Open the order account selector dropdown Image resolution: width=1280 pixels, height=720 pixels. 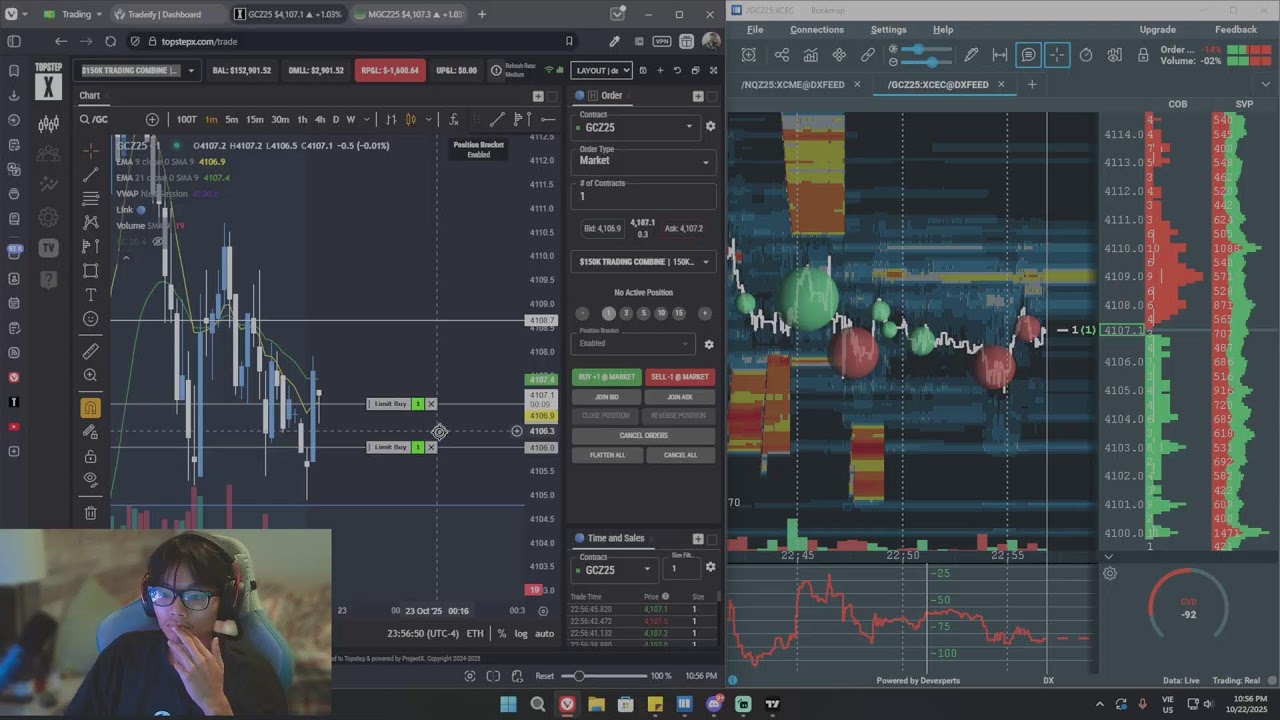[x=643, y=262]
